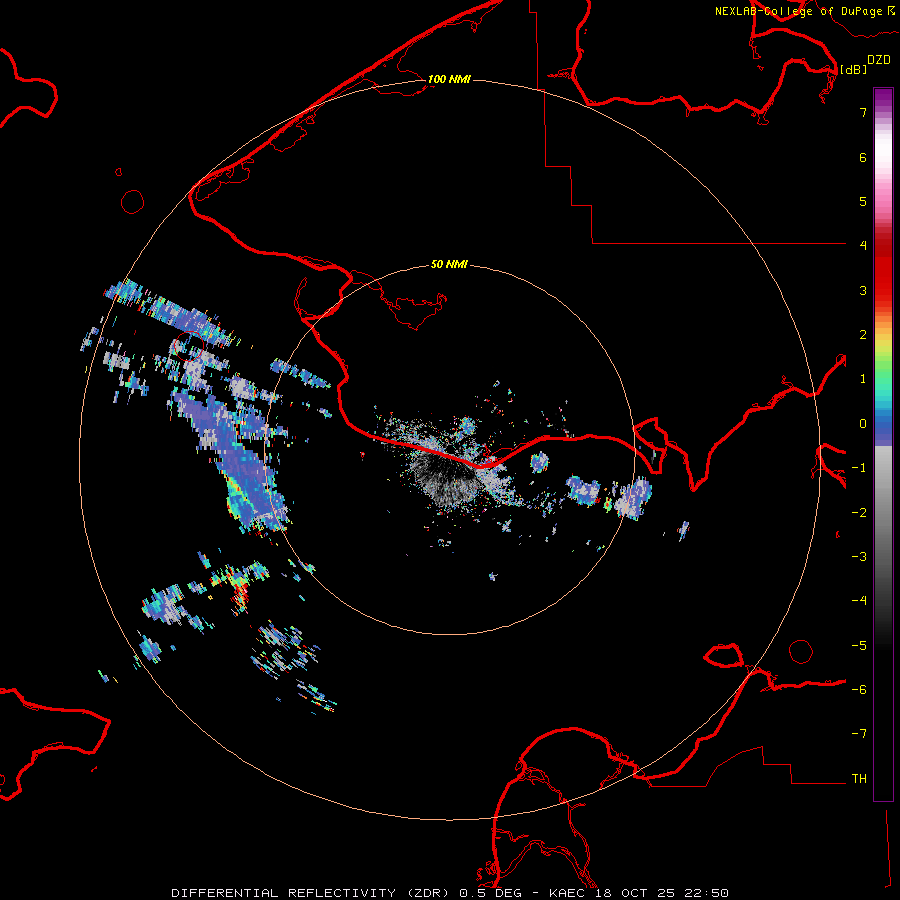Click the small red circle over the western echoes
This screenshot has height=900, width=900.
(189, 346)
